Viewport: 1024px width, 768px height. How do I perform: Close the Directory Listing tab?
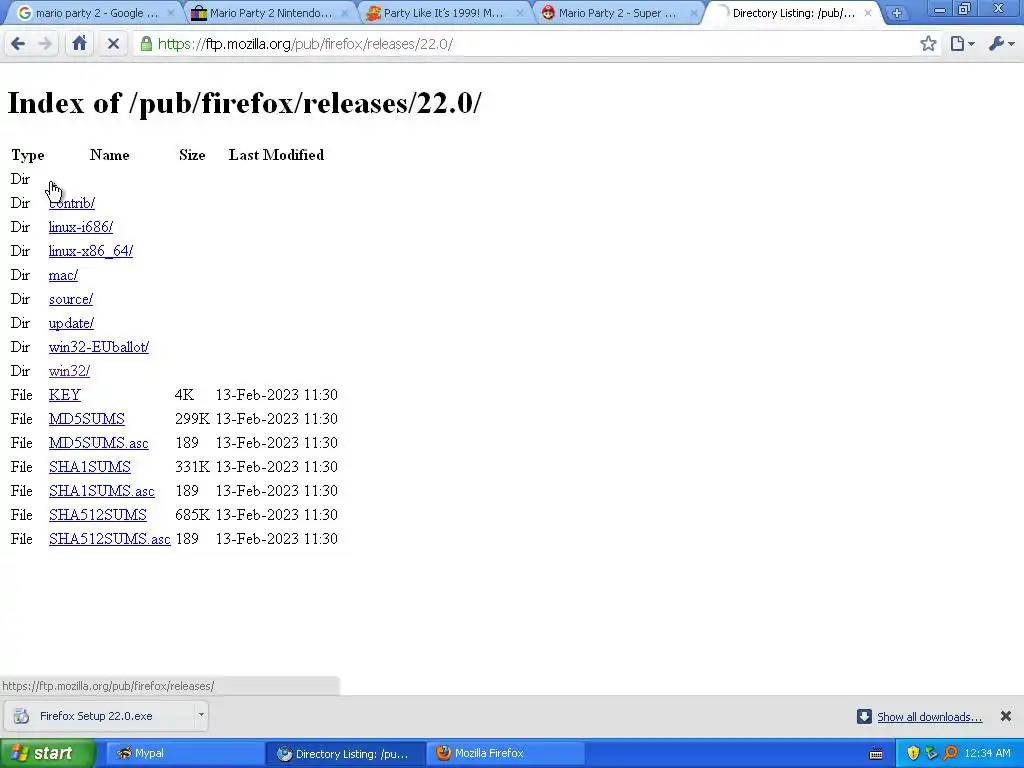pyautogui.click(x=868, y=13)
